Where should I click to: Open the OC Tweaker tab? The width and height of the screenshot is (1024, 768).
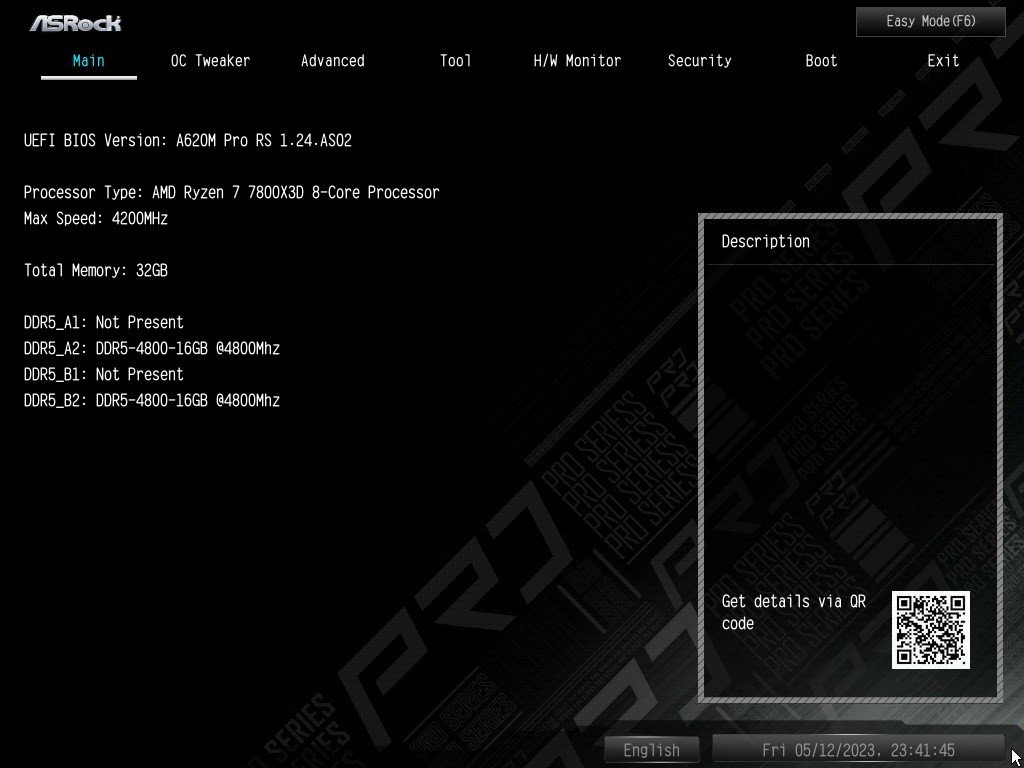[210, 61]
